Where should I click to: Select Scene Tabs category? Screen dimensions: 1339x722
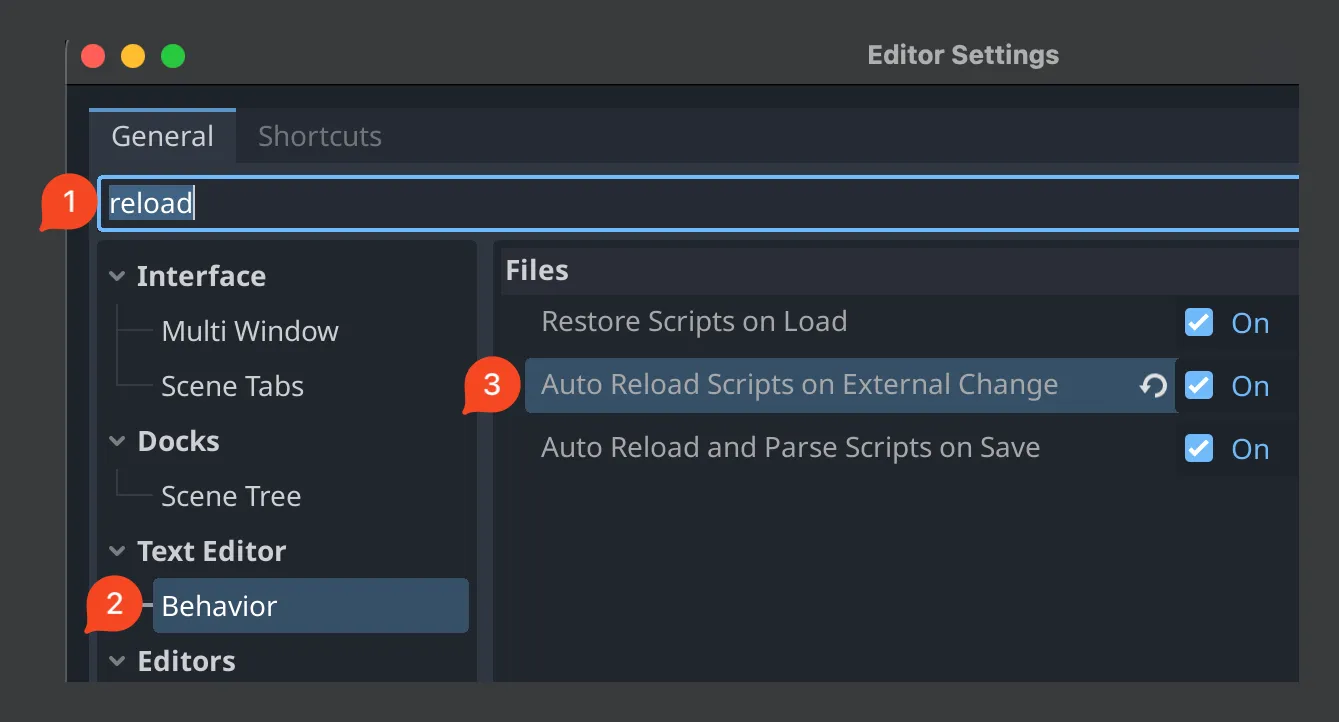pos(232,386)
